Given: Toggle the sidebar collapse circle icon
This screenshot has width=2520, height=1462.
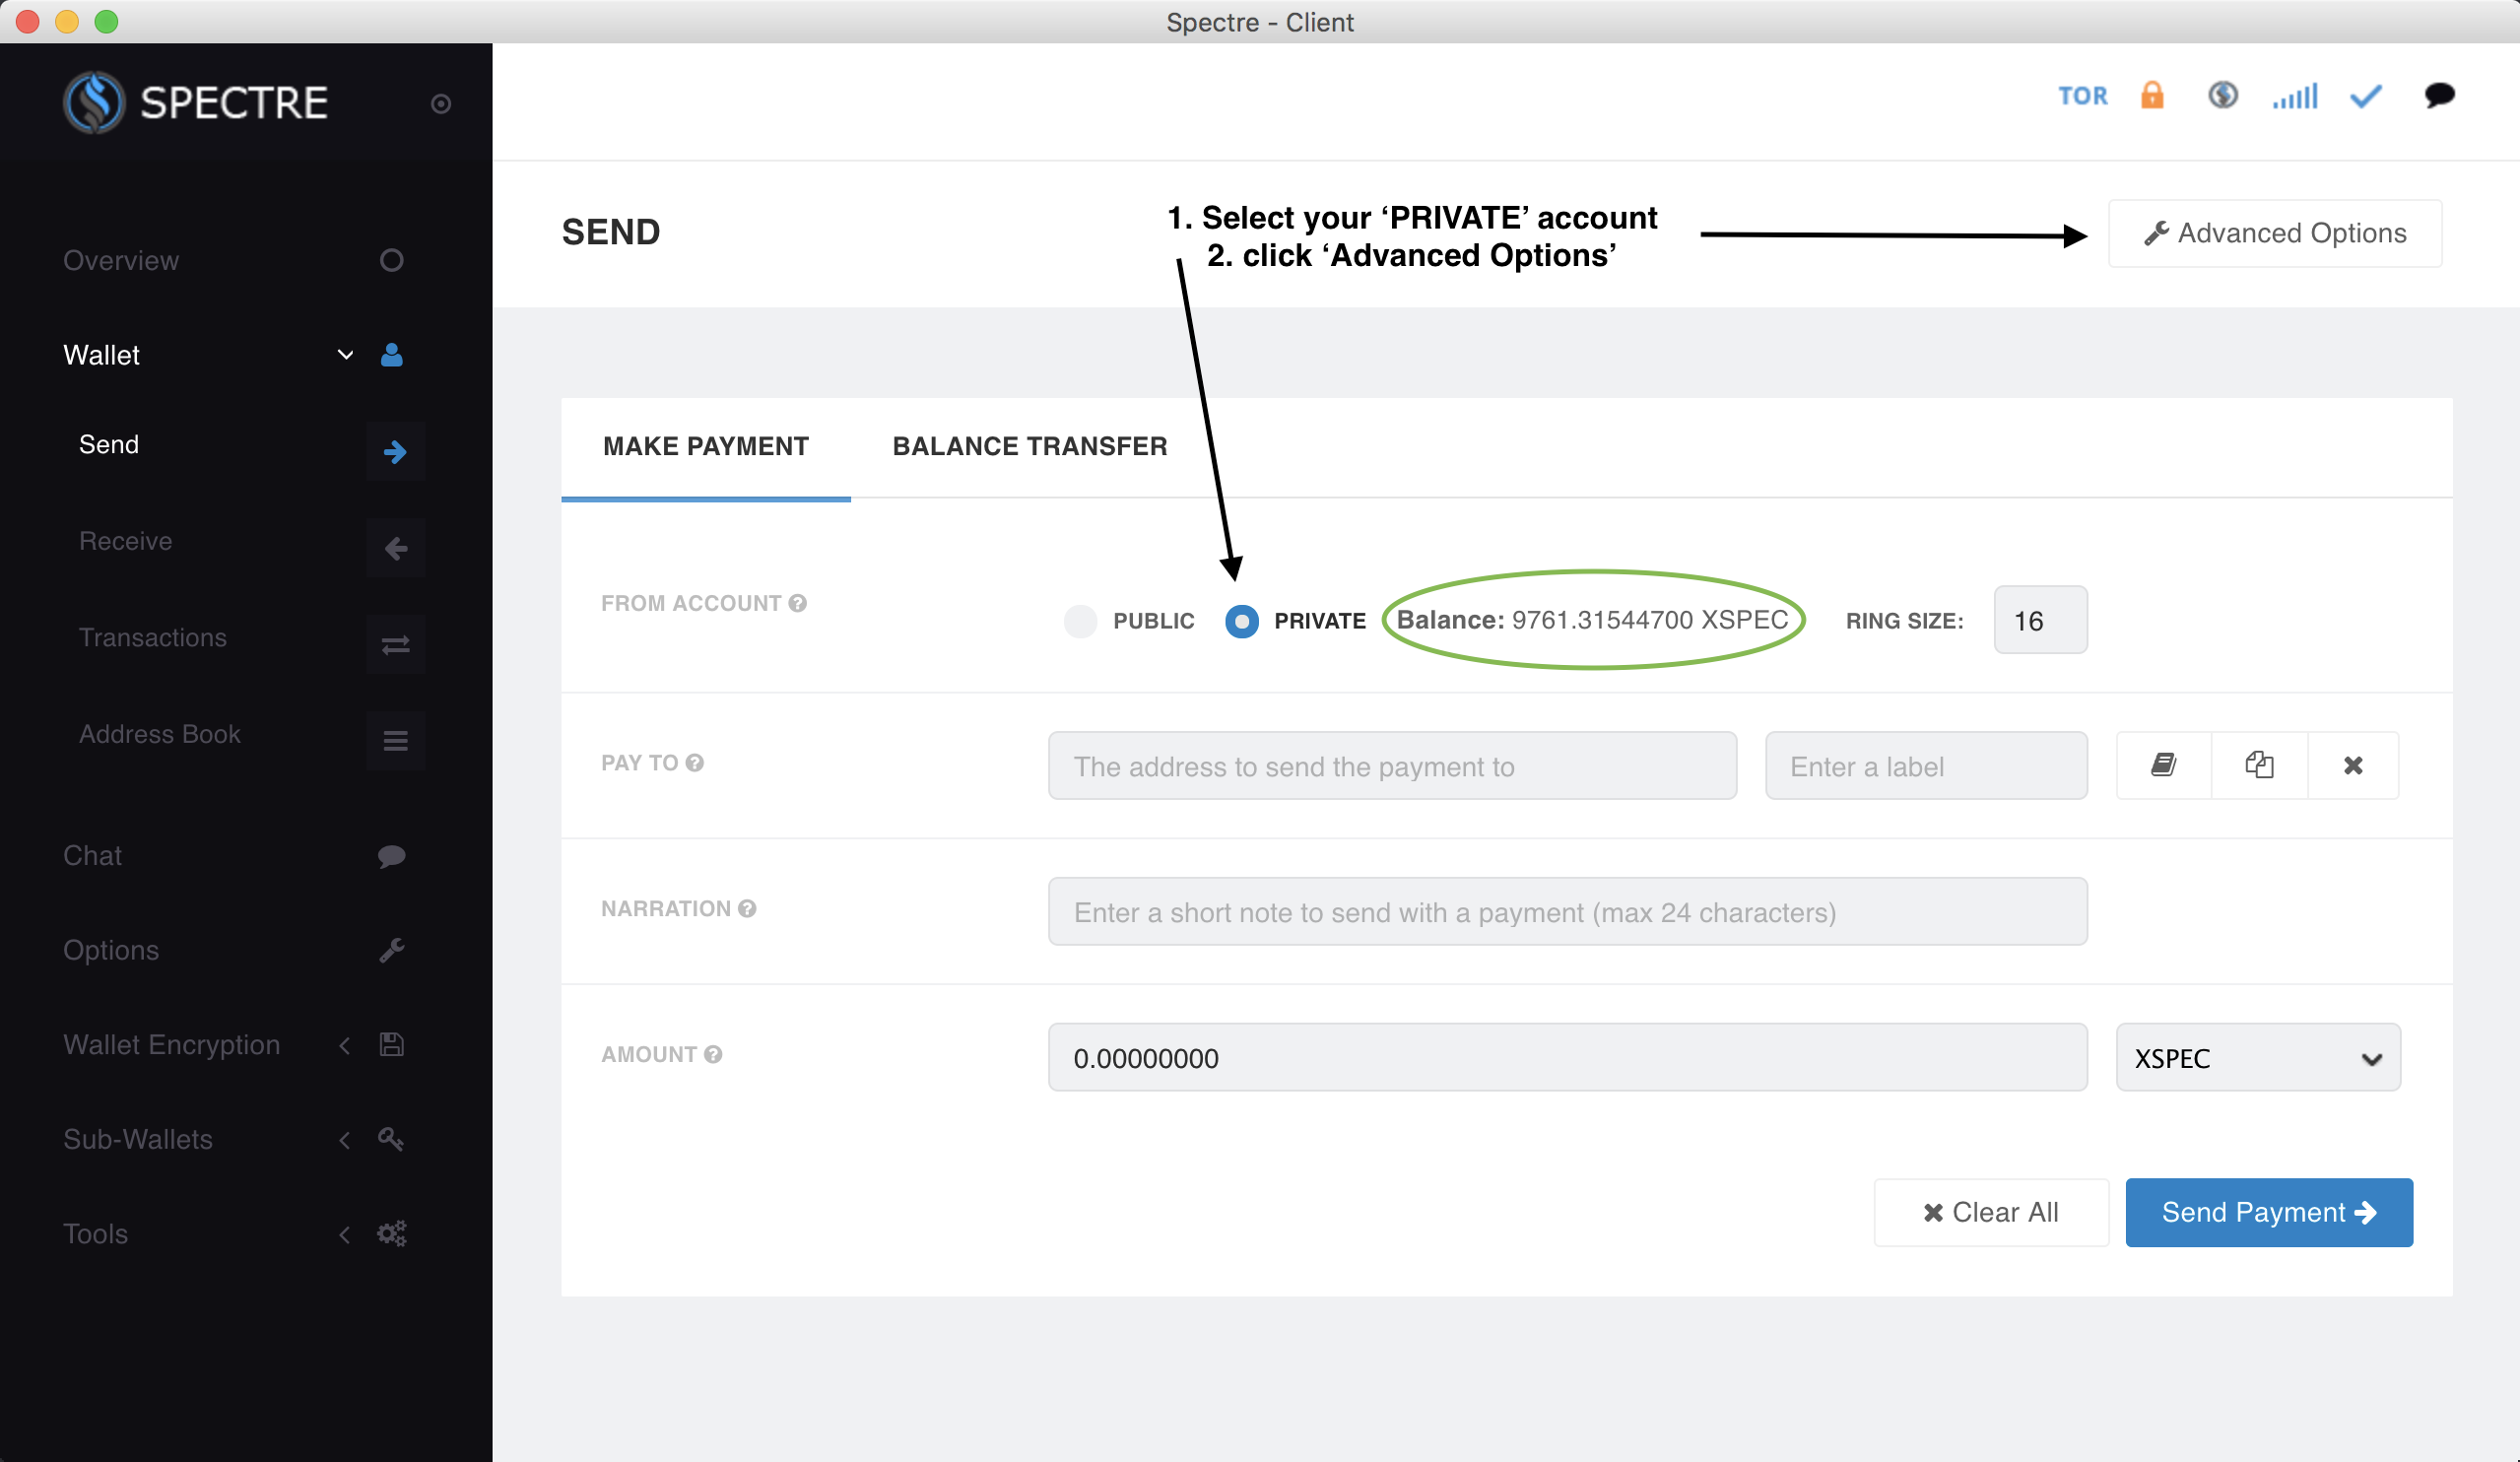Looking at the screenshot, I should point(441,104).
